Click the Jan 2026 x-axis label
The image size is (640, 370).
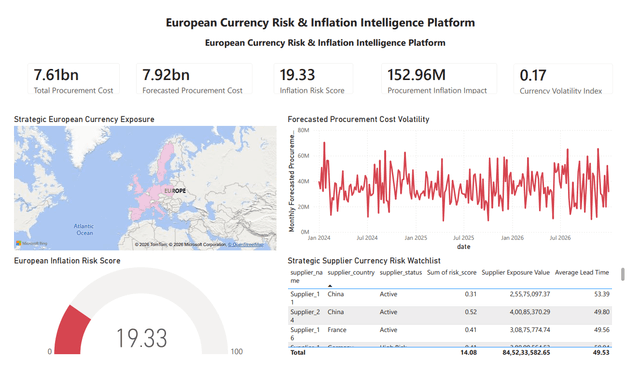click(512, 238)
